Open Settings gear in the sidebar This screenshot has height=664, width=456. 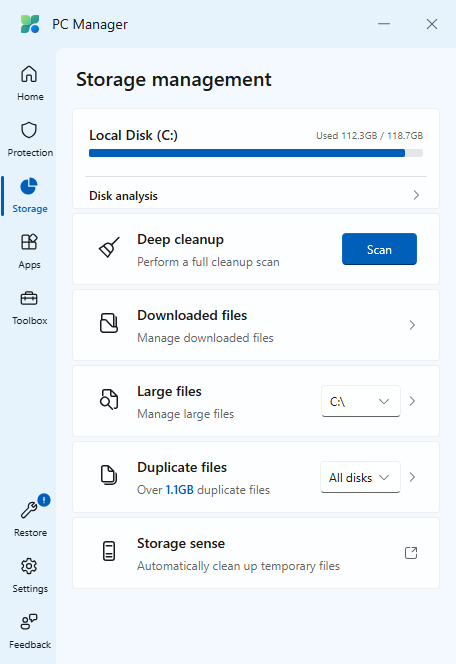tap(30, 575)
